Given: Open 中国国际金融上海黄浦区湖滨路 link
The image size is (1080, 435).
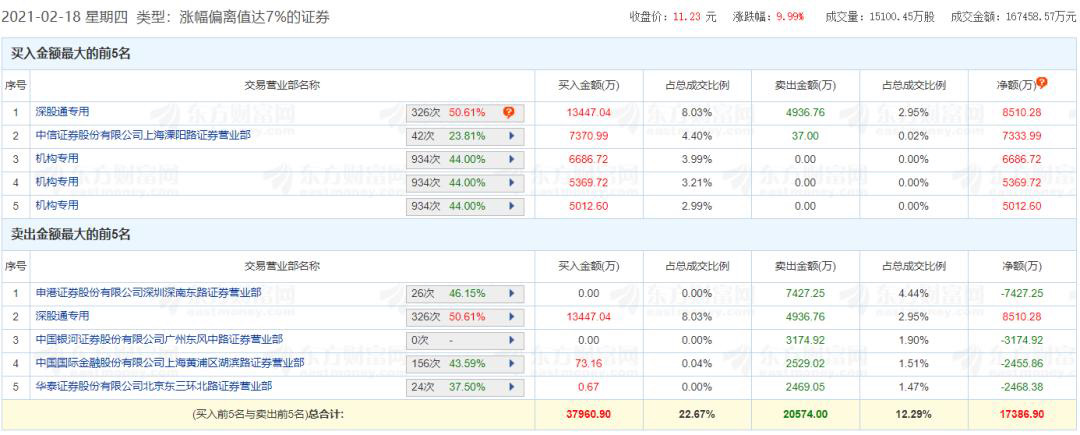Looking at the screenshot, I should 169,363.
